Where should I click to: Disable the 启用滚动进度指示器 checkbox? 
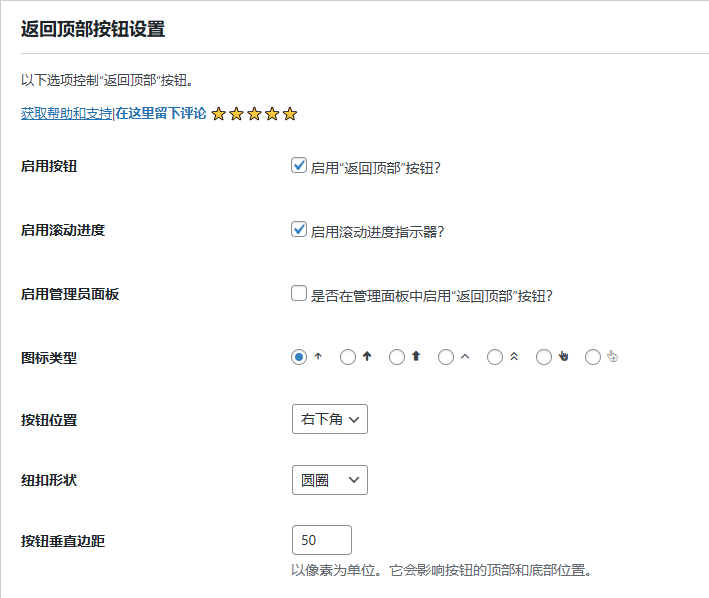tap(298, 230)
